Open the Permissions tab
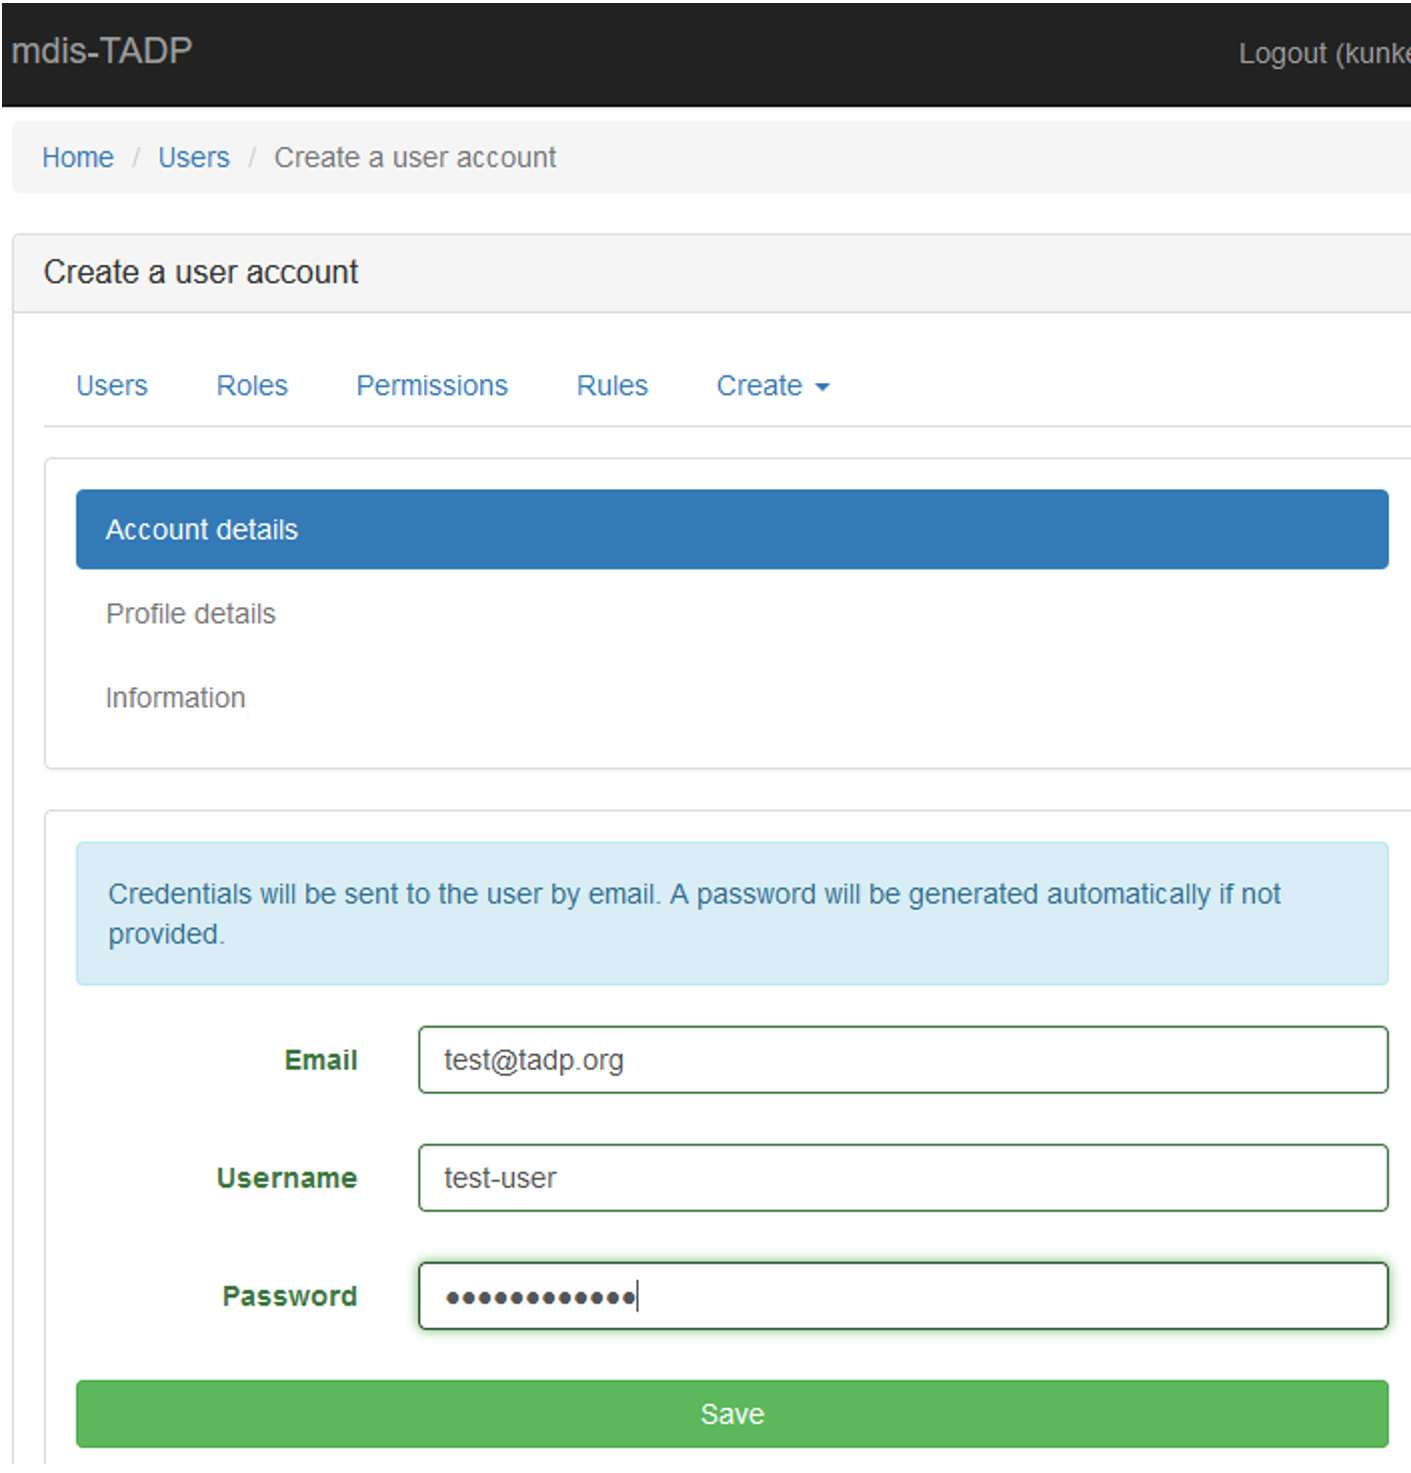This screenshot has height=1473, width=1411. [431, 385]
